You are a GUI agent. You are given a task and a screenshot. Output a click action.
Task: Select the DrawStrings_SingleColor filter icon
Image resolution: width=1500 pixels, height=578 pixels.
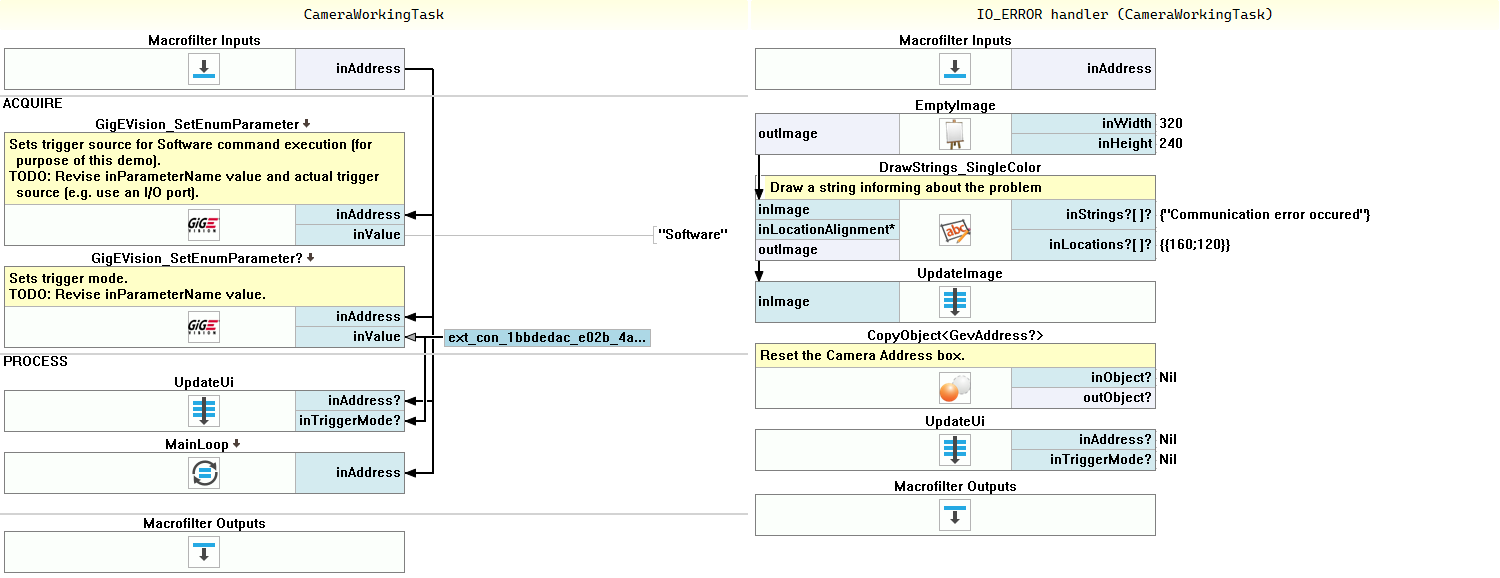tap(955, 230)
